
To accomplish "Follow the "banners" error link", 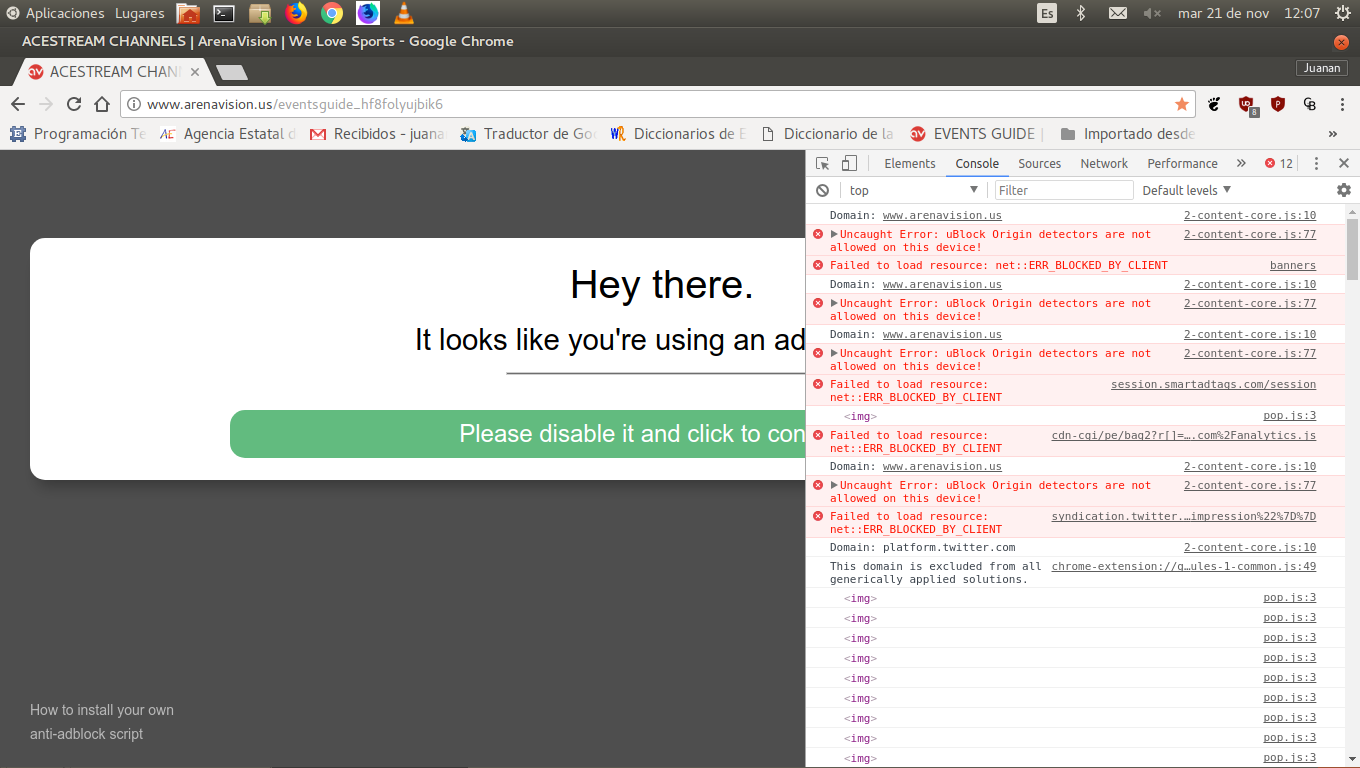I will point(1293,265).
